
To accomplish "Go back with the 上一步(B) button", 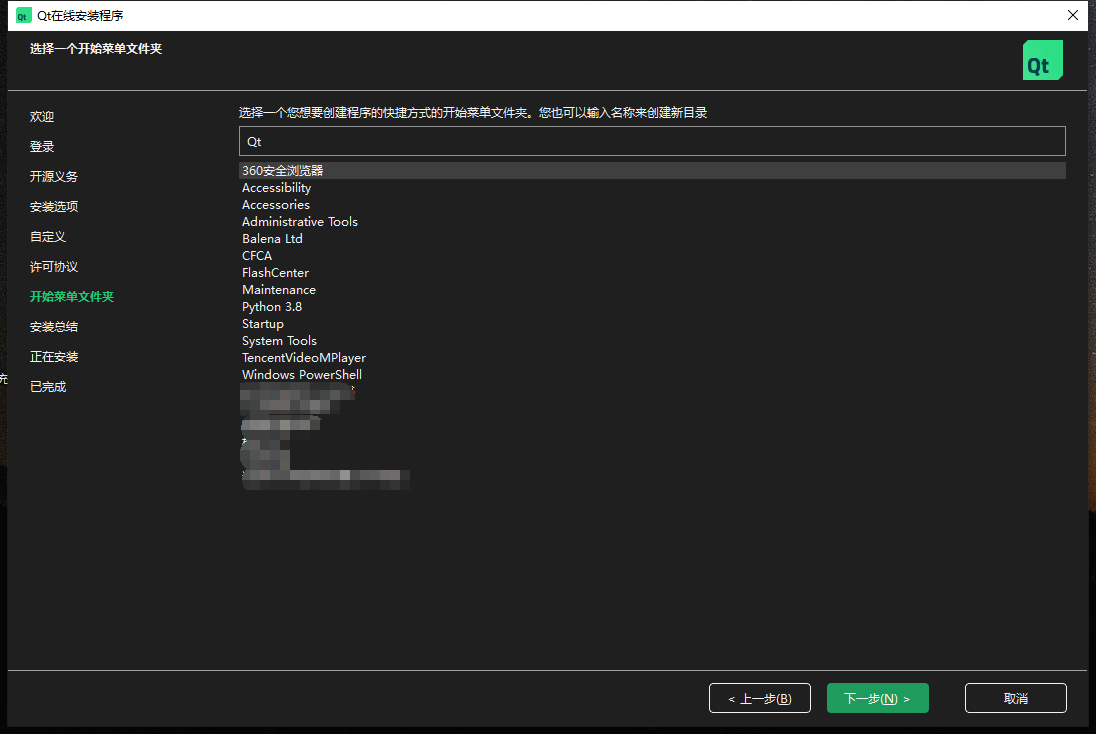I will [x=760, y=698].
